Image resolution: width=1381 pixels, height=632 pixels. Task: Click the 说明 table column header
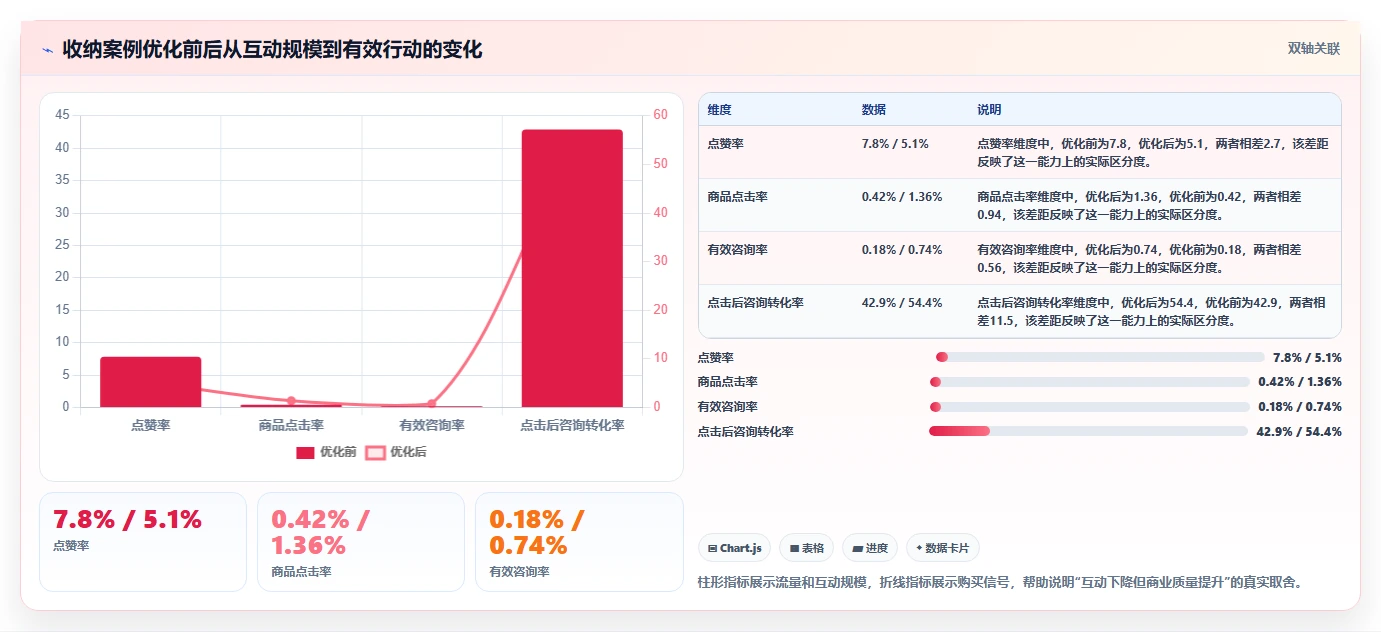click(x=989, y=110)
